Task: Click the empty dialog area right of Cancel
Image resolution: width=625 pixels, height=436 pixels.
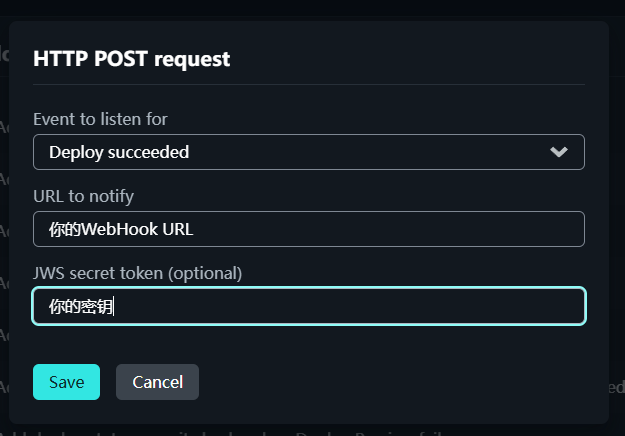Action: point(400,382)
